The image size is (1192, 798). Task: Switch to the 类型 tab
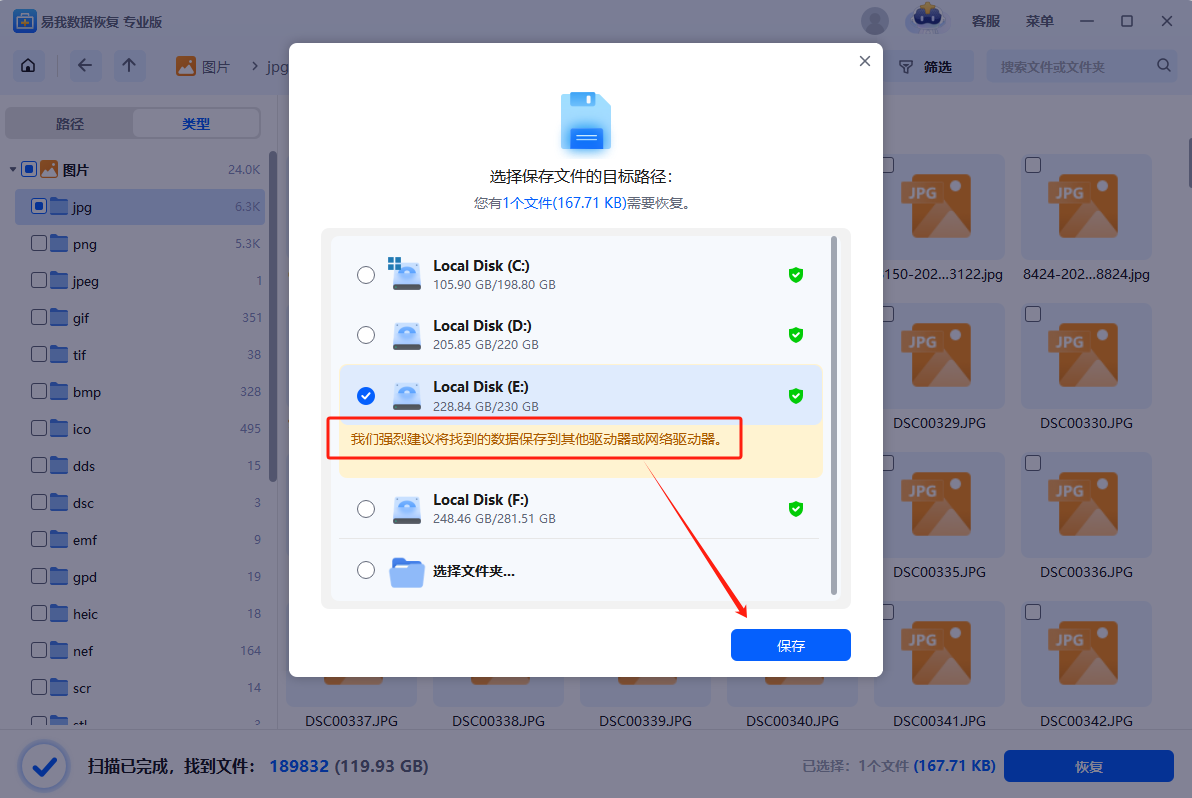coord(196,123)
